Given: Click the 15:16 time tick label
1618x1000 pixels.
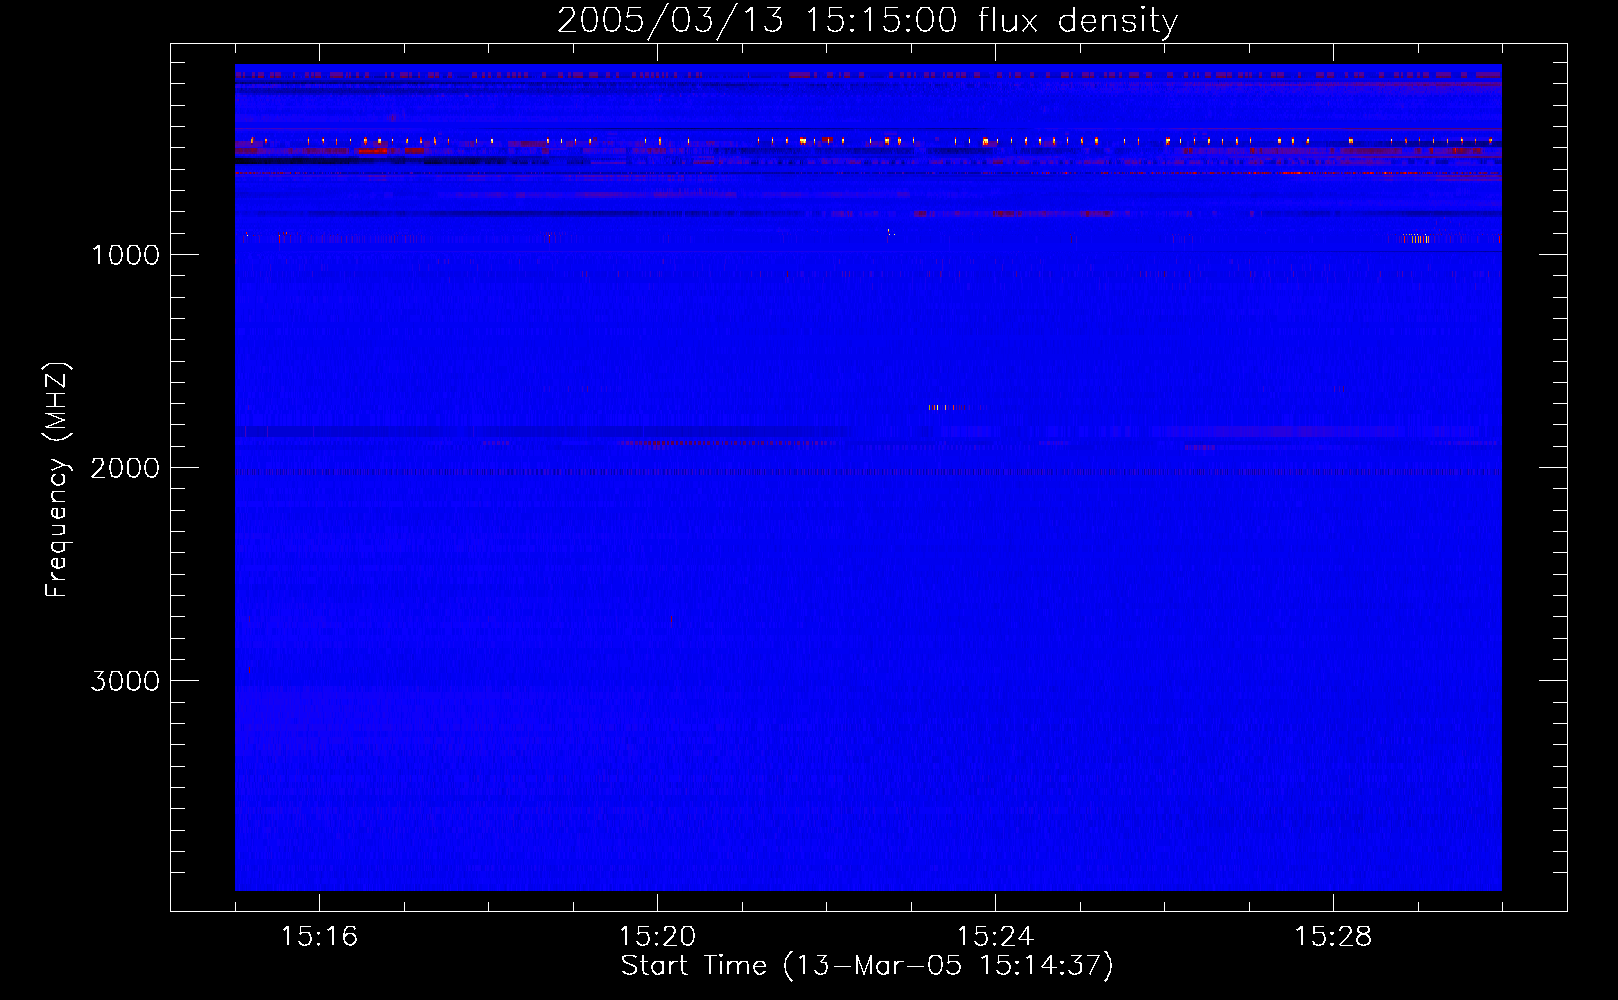Looking at the screenshot, I should 319,936.
